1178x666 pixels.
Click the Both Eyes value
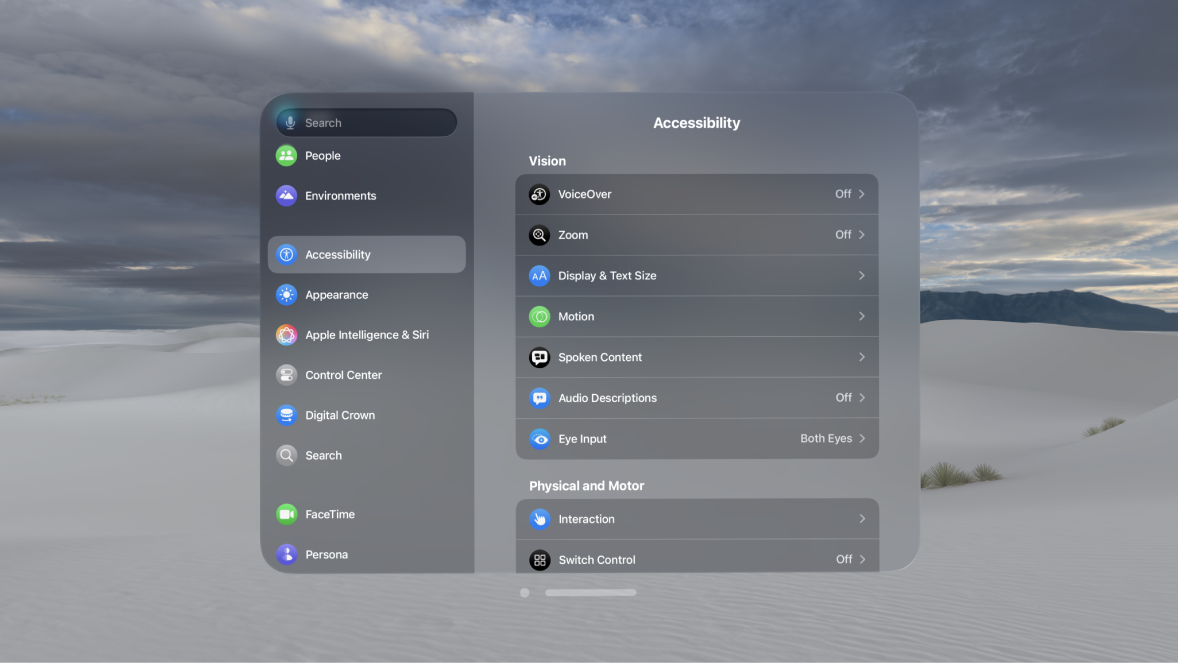click(x=826, y=438)
